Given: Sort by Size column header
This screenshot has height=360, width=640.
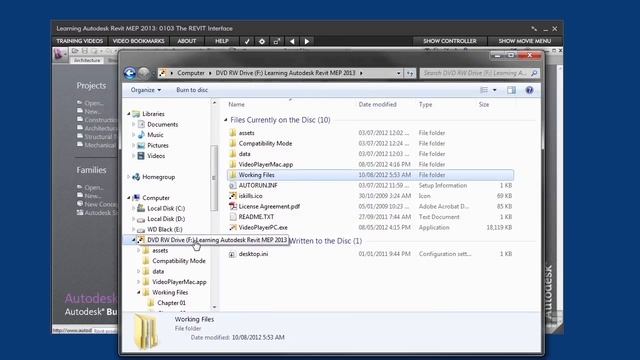Looking at the screenshot, I should [484, 104].
